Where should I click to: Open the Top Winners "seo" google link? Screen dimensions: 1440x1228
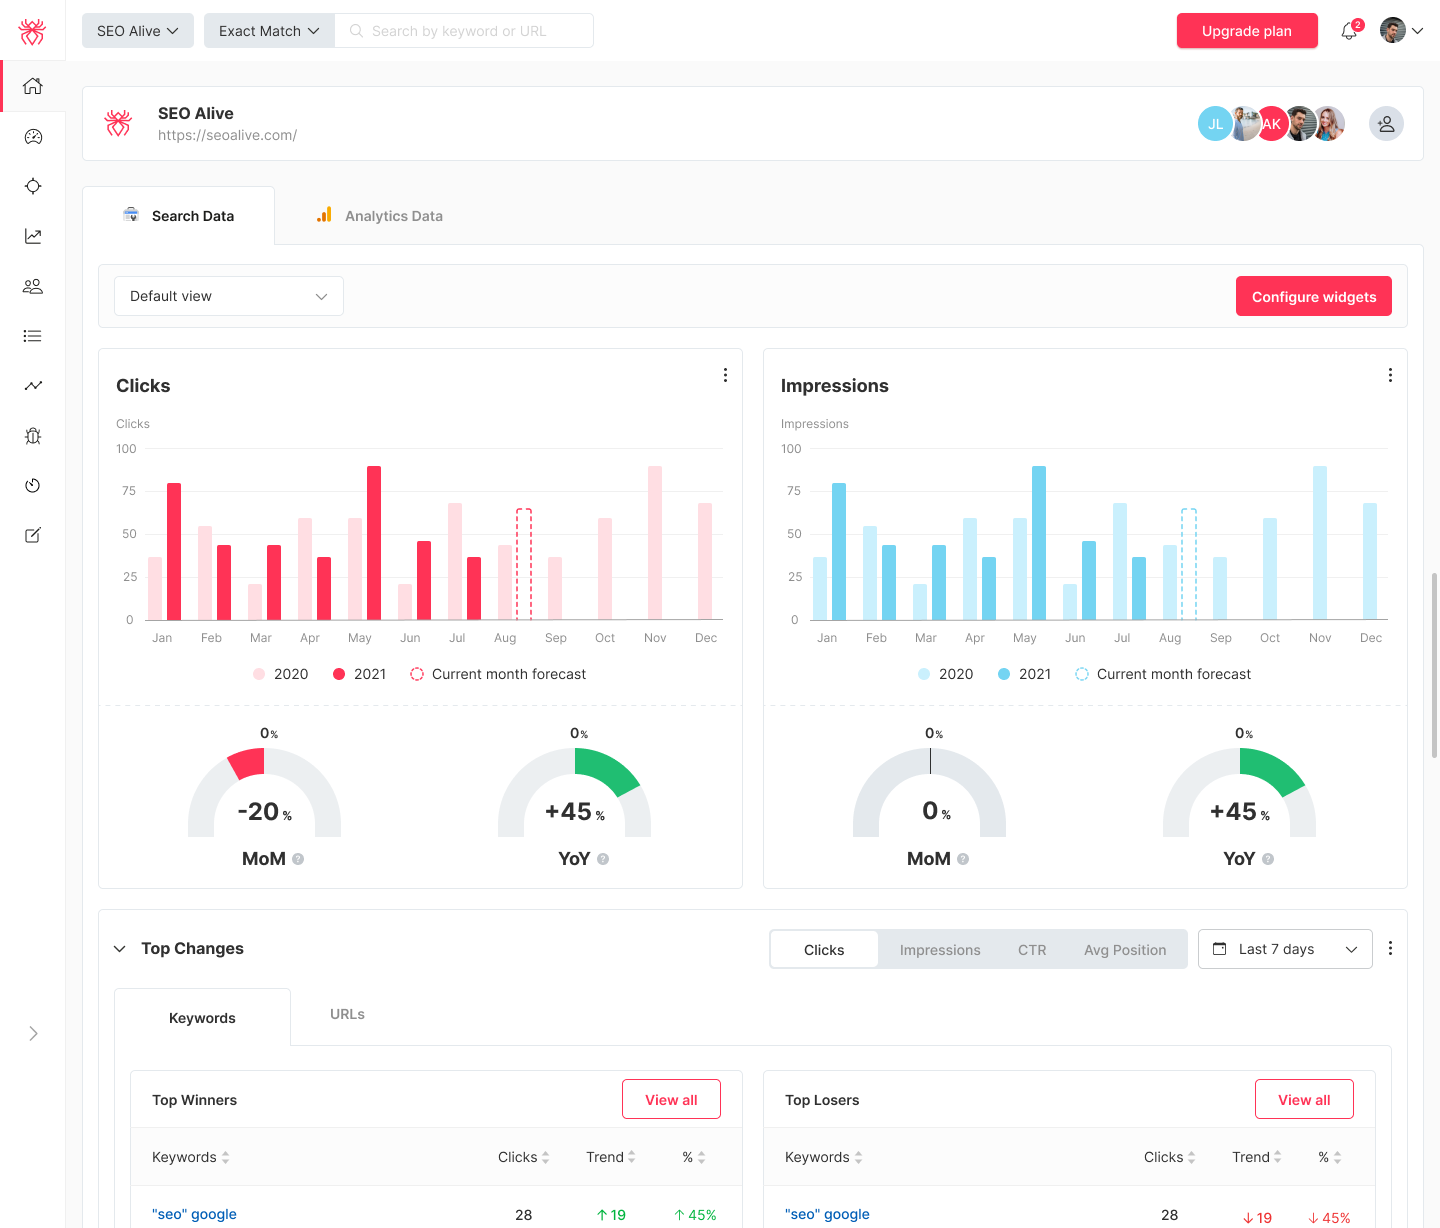point(194,1214)
